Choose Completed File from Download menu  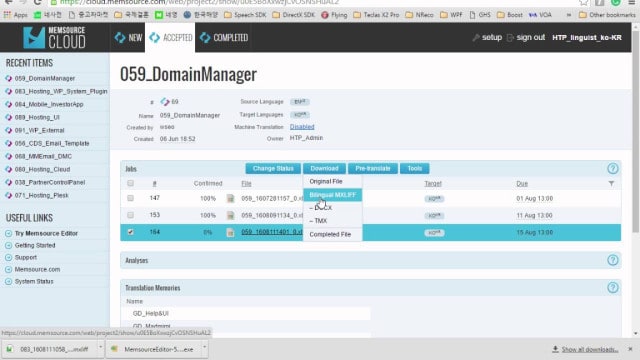click(332, 234)
